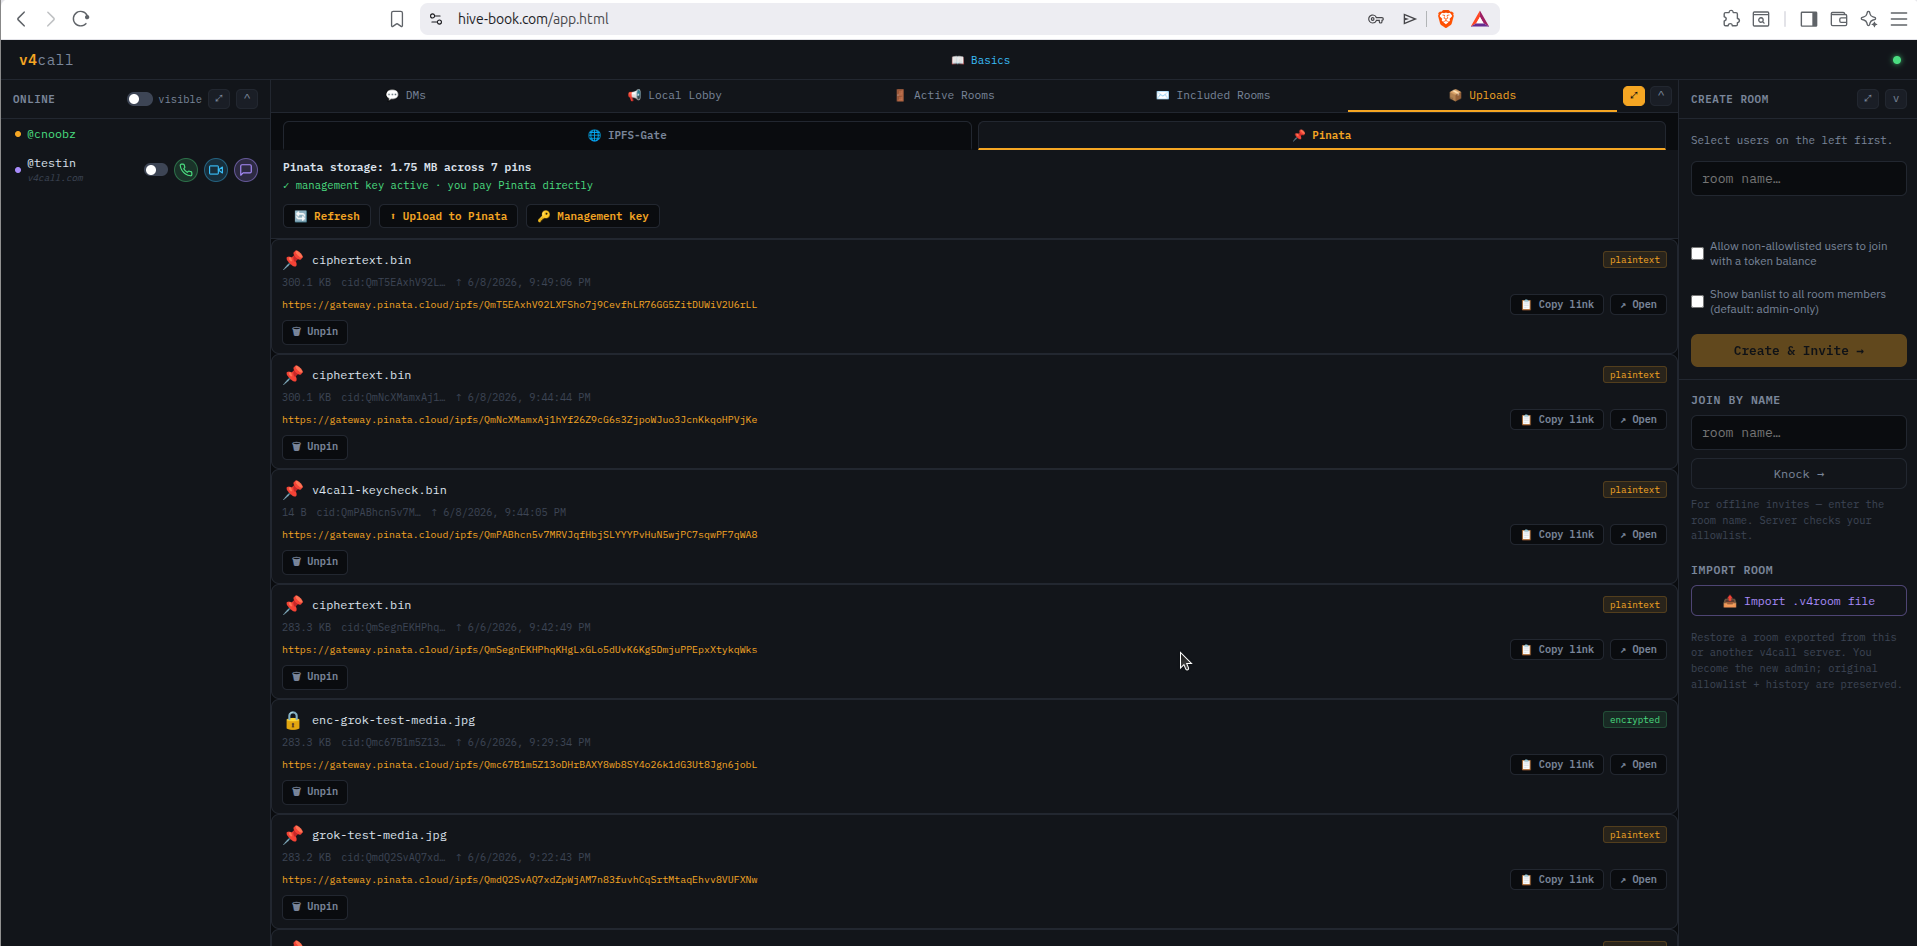
Task: Open Brave Rewards triangle icon
Action: (x=1480, y=19)
